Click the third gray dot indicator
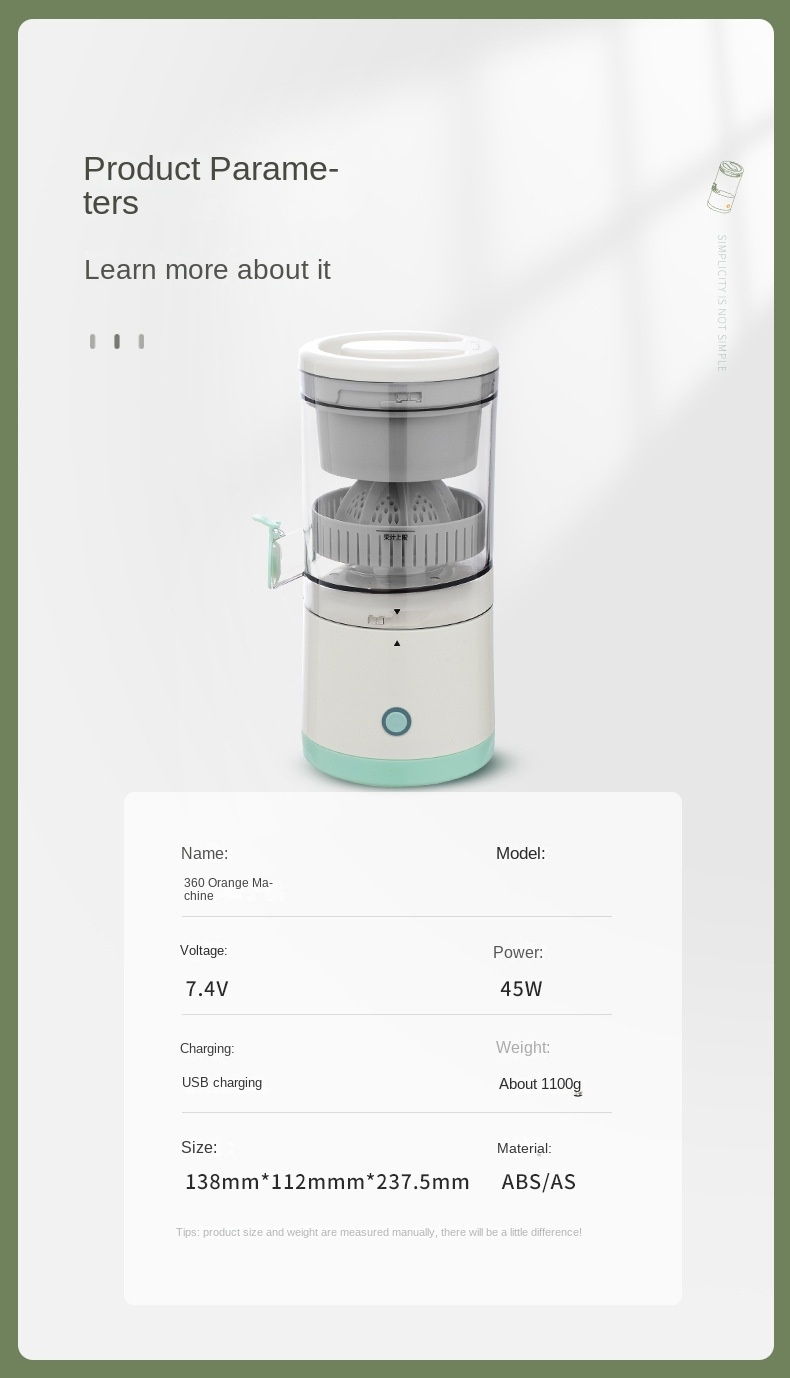790x1378 pixels. [141, 341]
